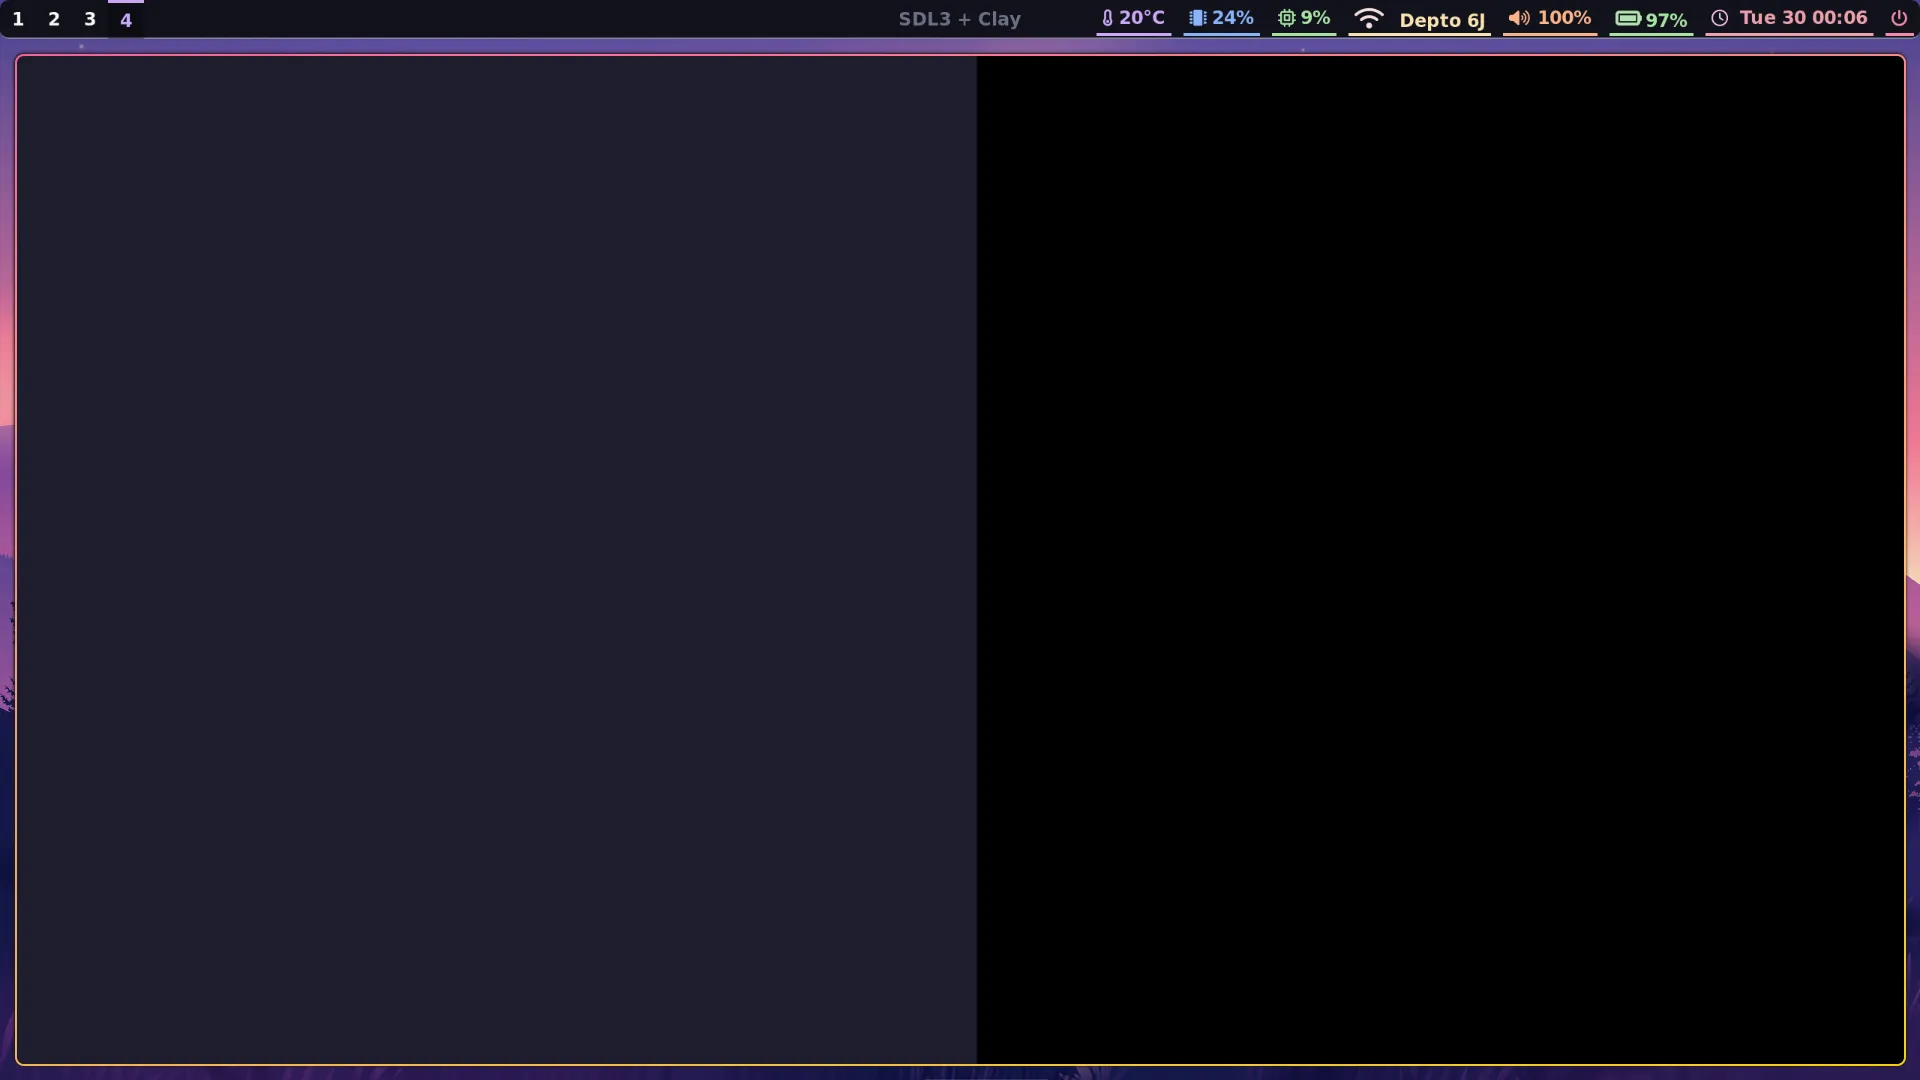The width and height of the screenshot is (1920, 1080).
Task: Click the battery status icon
Action: (1630, 18)
